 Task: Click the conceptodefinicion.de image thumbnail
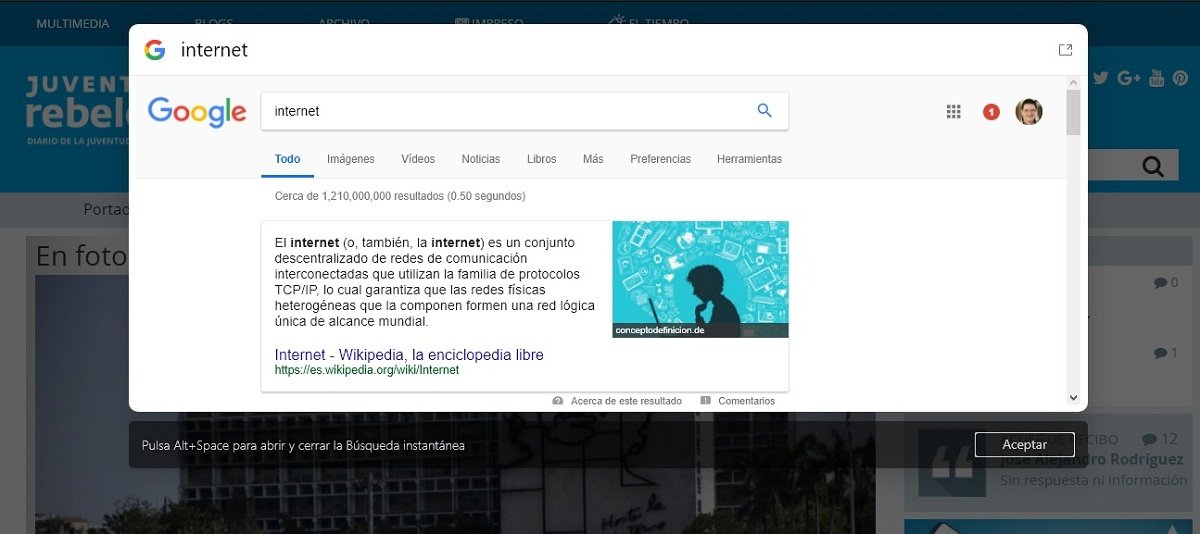click(700, 279)
